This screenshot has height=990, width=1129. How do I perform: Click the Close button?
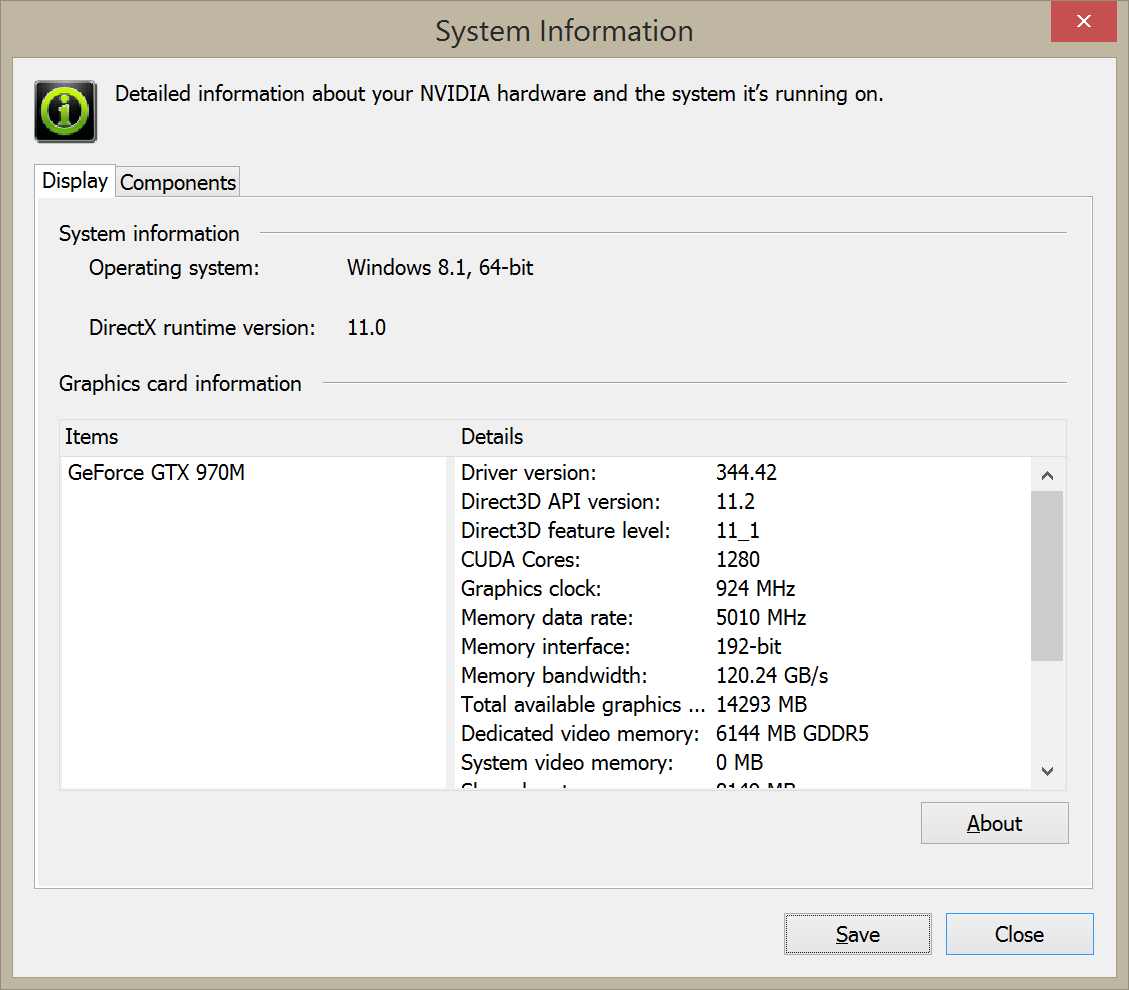(1020, 934)
